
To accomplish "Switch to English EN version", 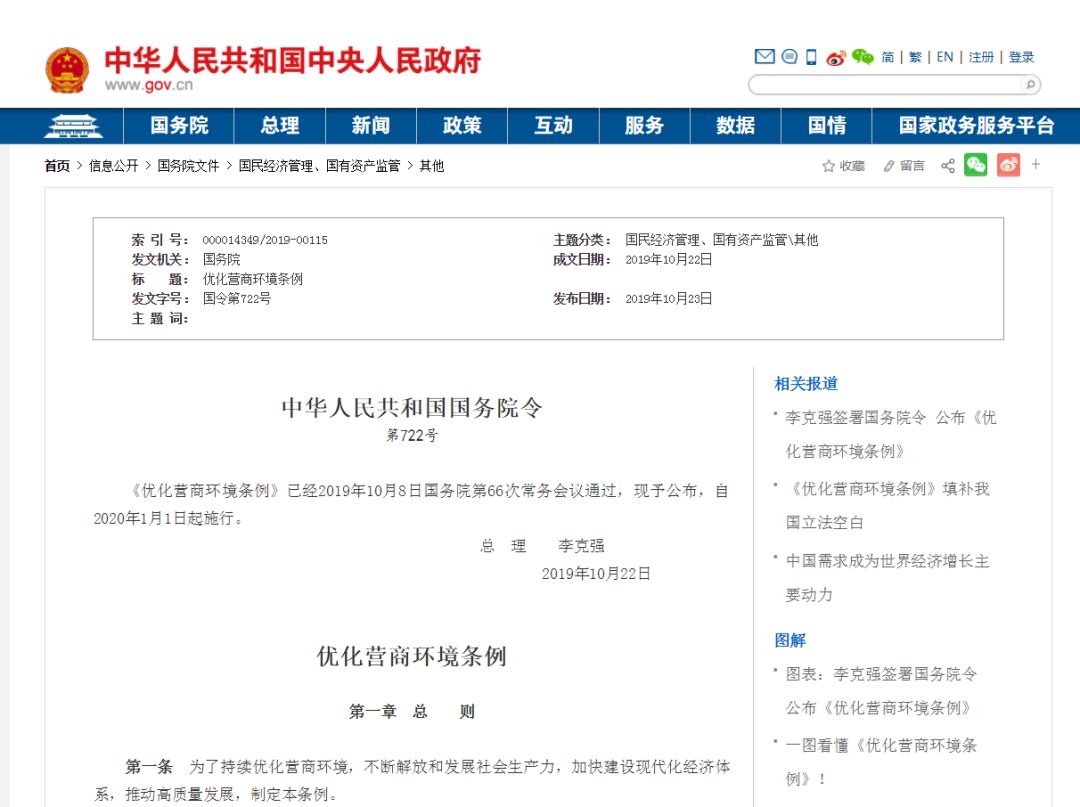I will point(945,57).
